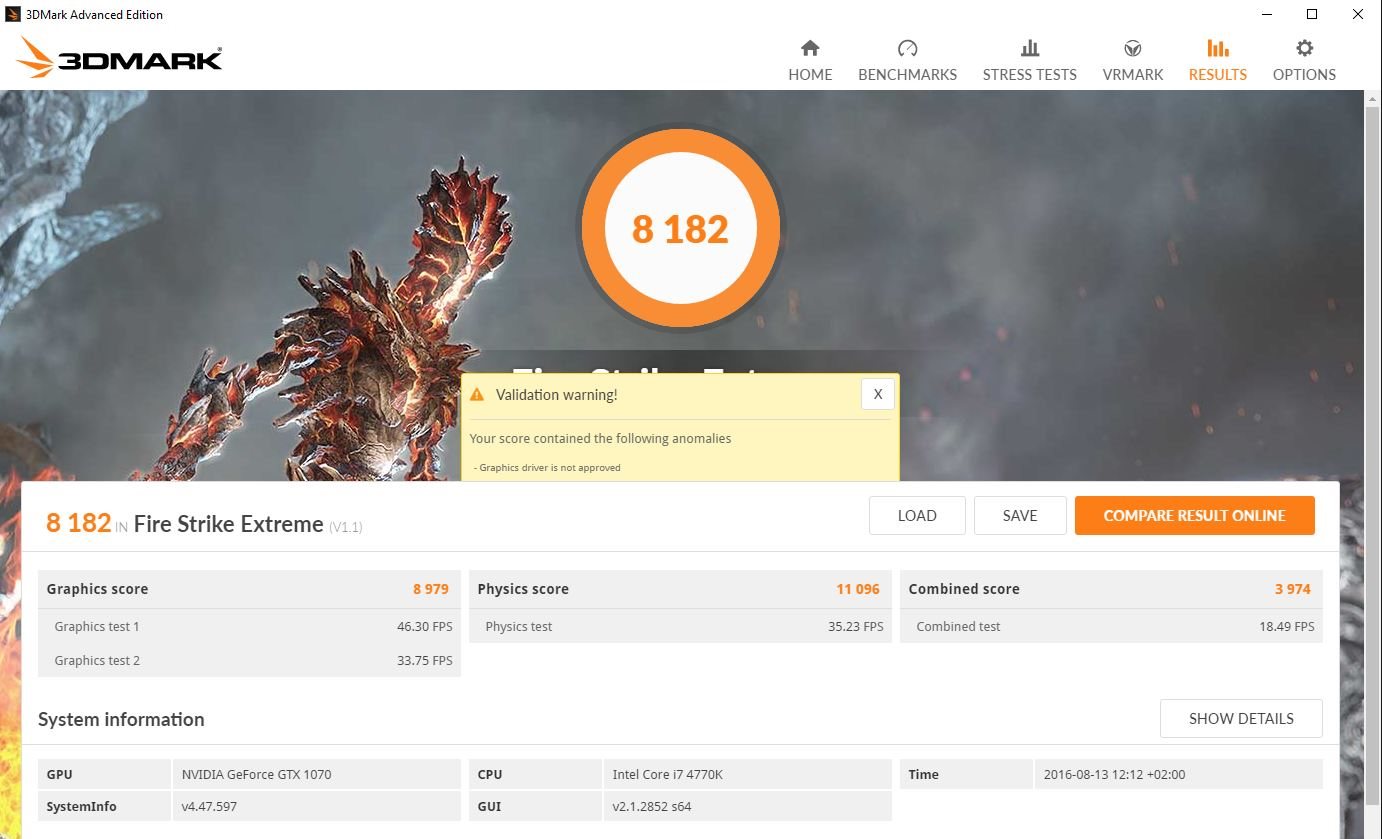Click the validation warning triangle icon
This screenshot has height=839, width=1382.
tap(477, 395)
